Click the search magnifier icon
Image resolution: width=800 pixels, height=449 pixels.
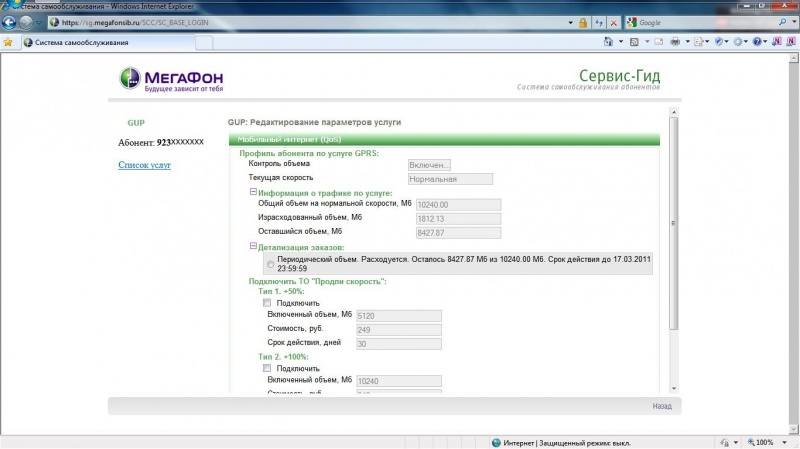tap(782, 22)
